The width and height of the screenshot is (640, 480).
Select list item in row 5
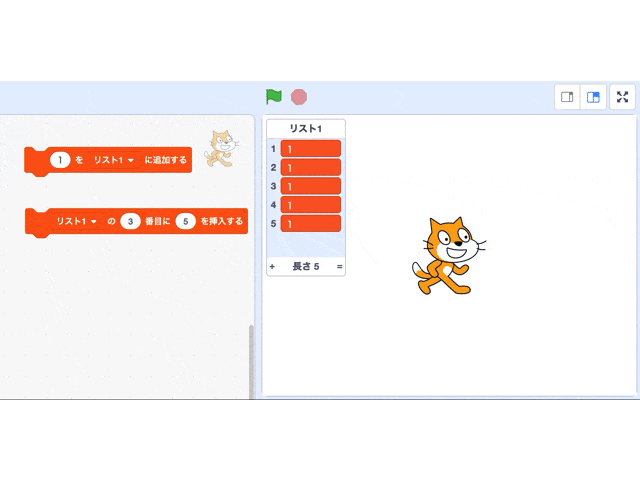pyautogui.click(x=311, y=224)
